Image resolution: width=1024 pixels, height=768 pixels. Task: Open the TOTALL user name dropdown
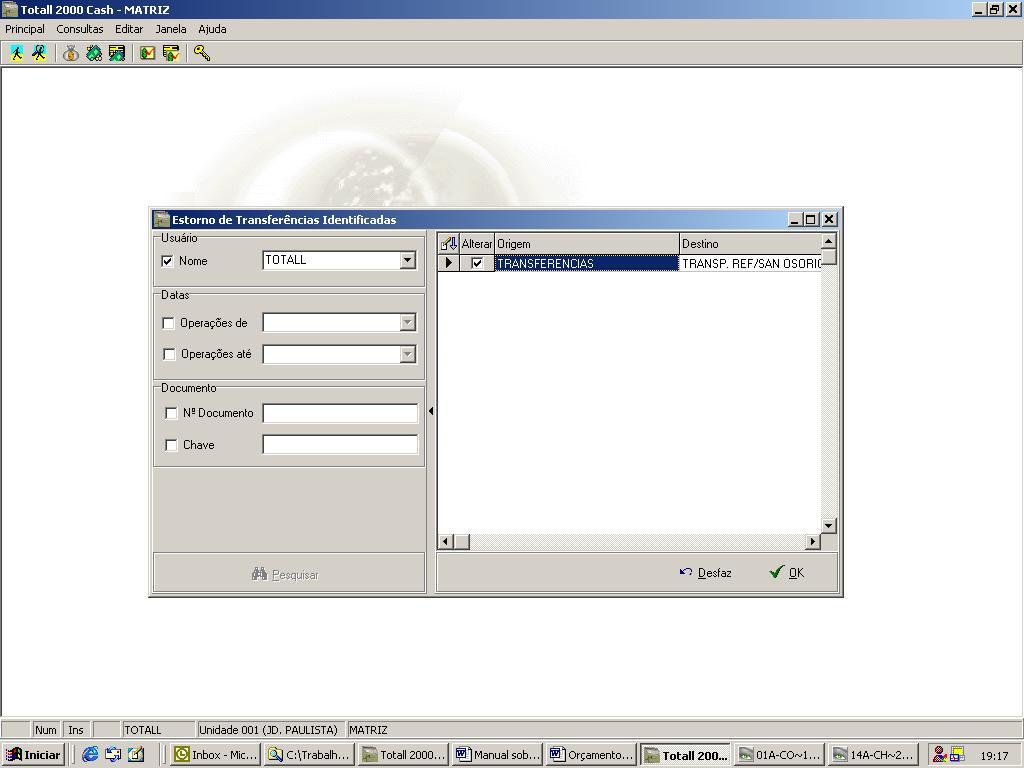coord(408,260)
